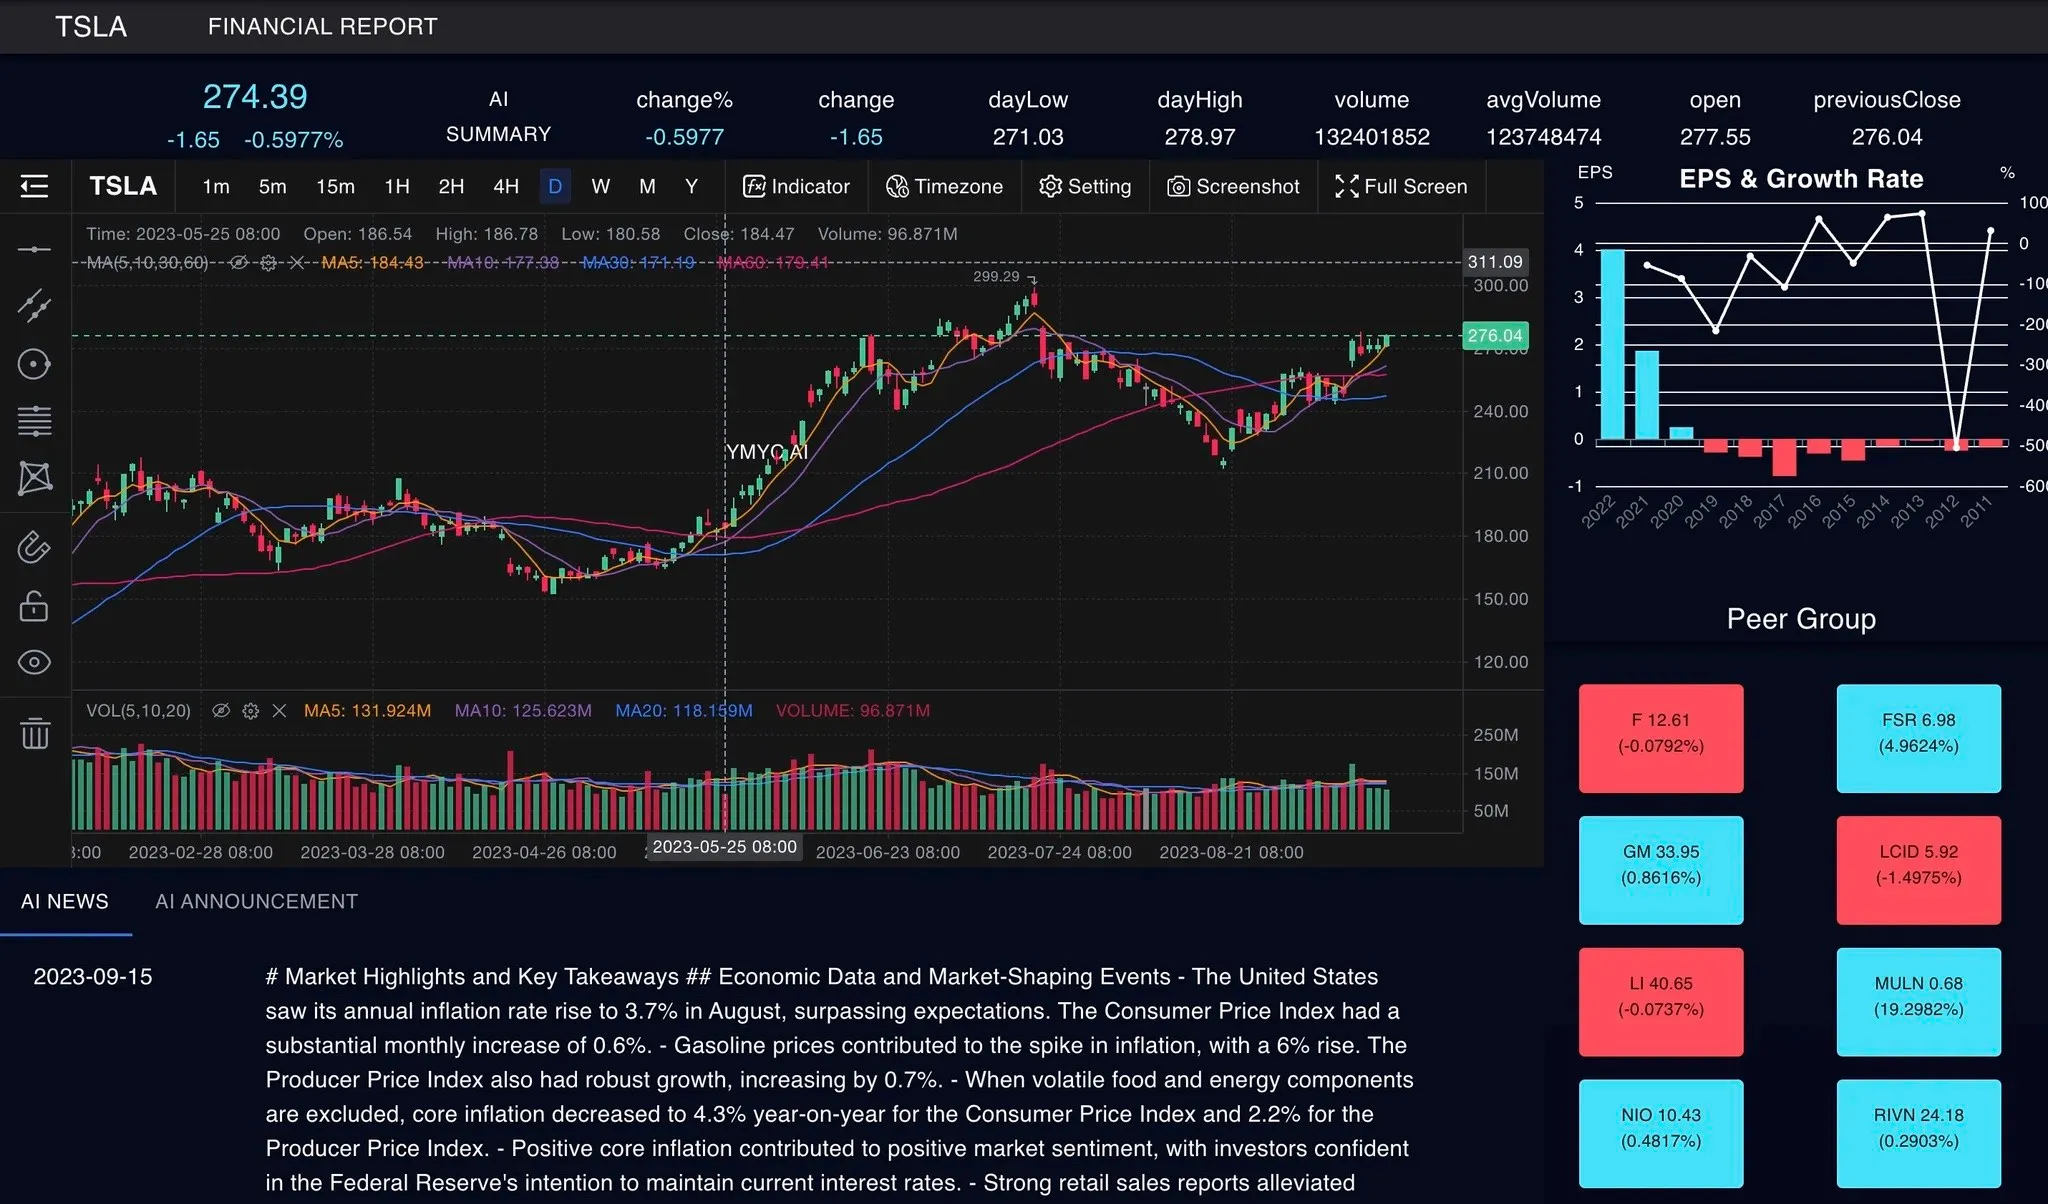Switch chart to Full Screen
Screen dimensions: 2048x1204
pyautogui.click(x=1401, y=186)
